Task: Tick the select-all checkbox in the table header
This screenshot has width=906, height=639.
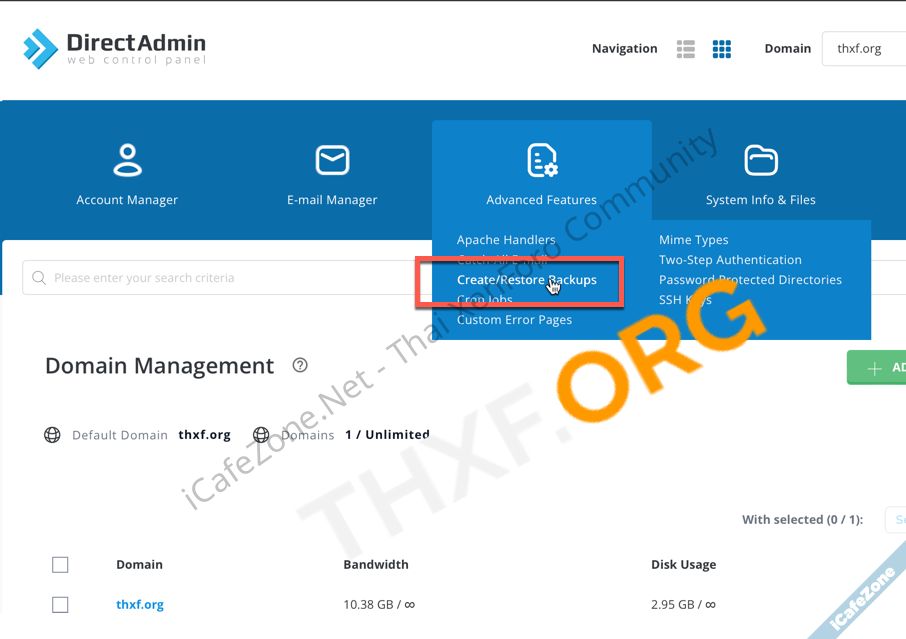Action: (60, 565)
